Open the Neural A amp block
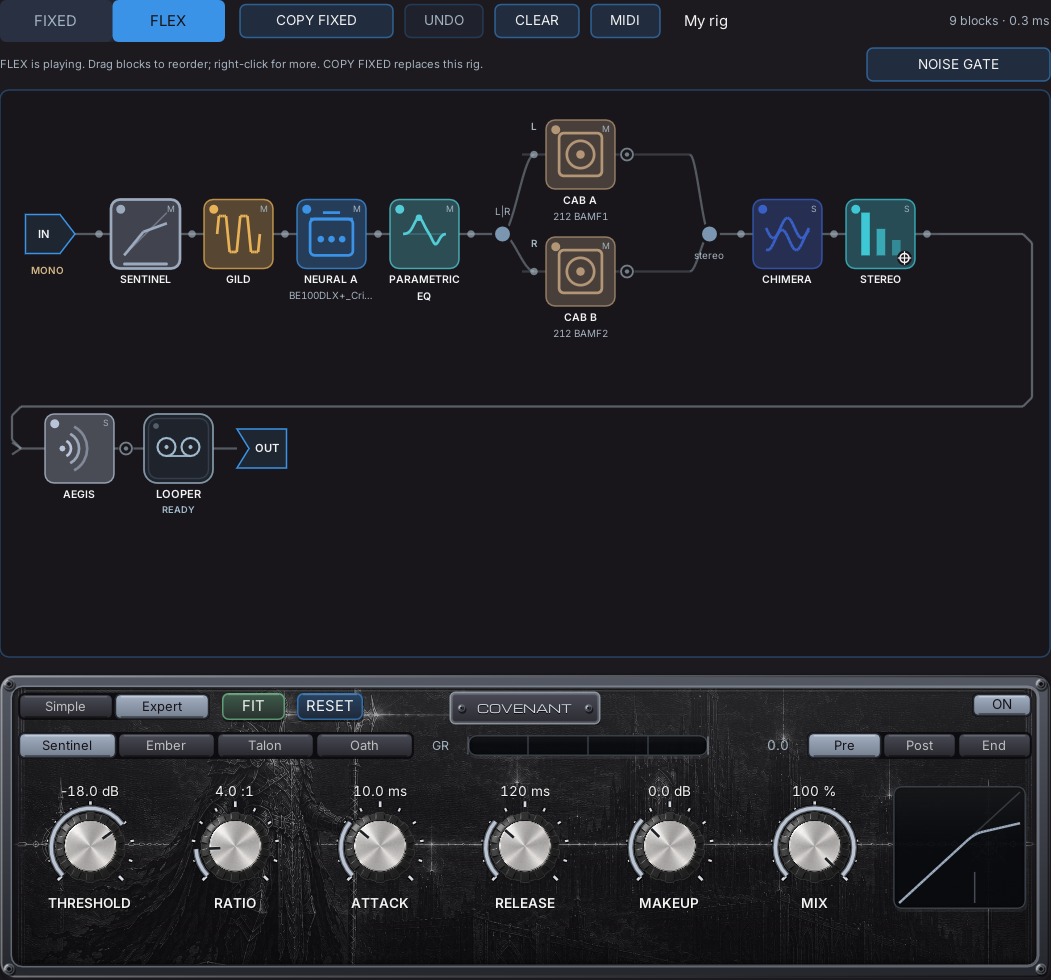This screenshot has height=980, width=1051. click(x=331, y=234)
